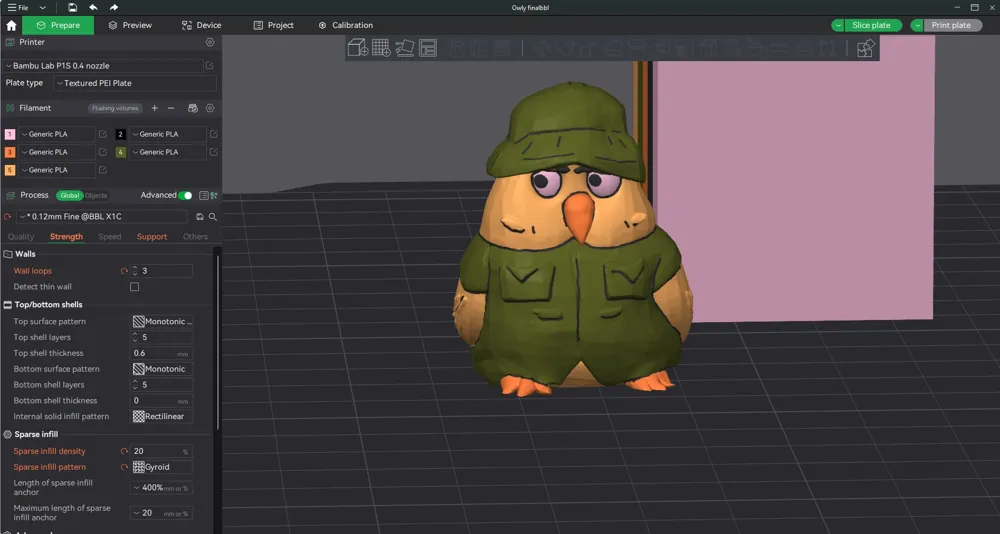
Task: Open the compare presets icon
Action: 214,195
